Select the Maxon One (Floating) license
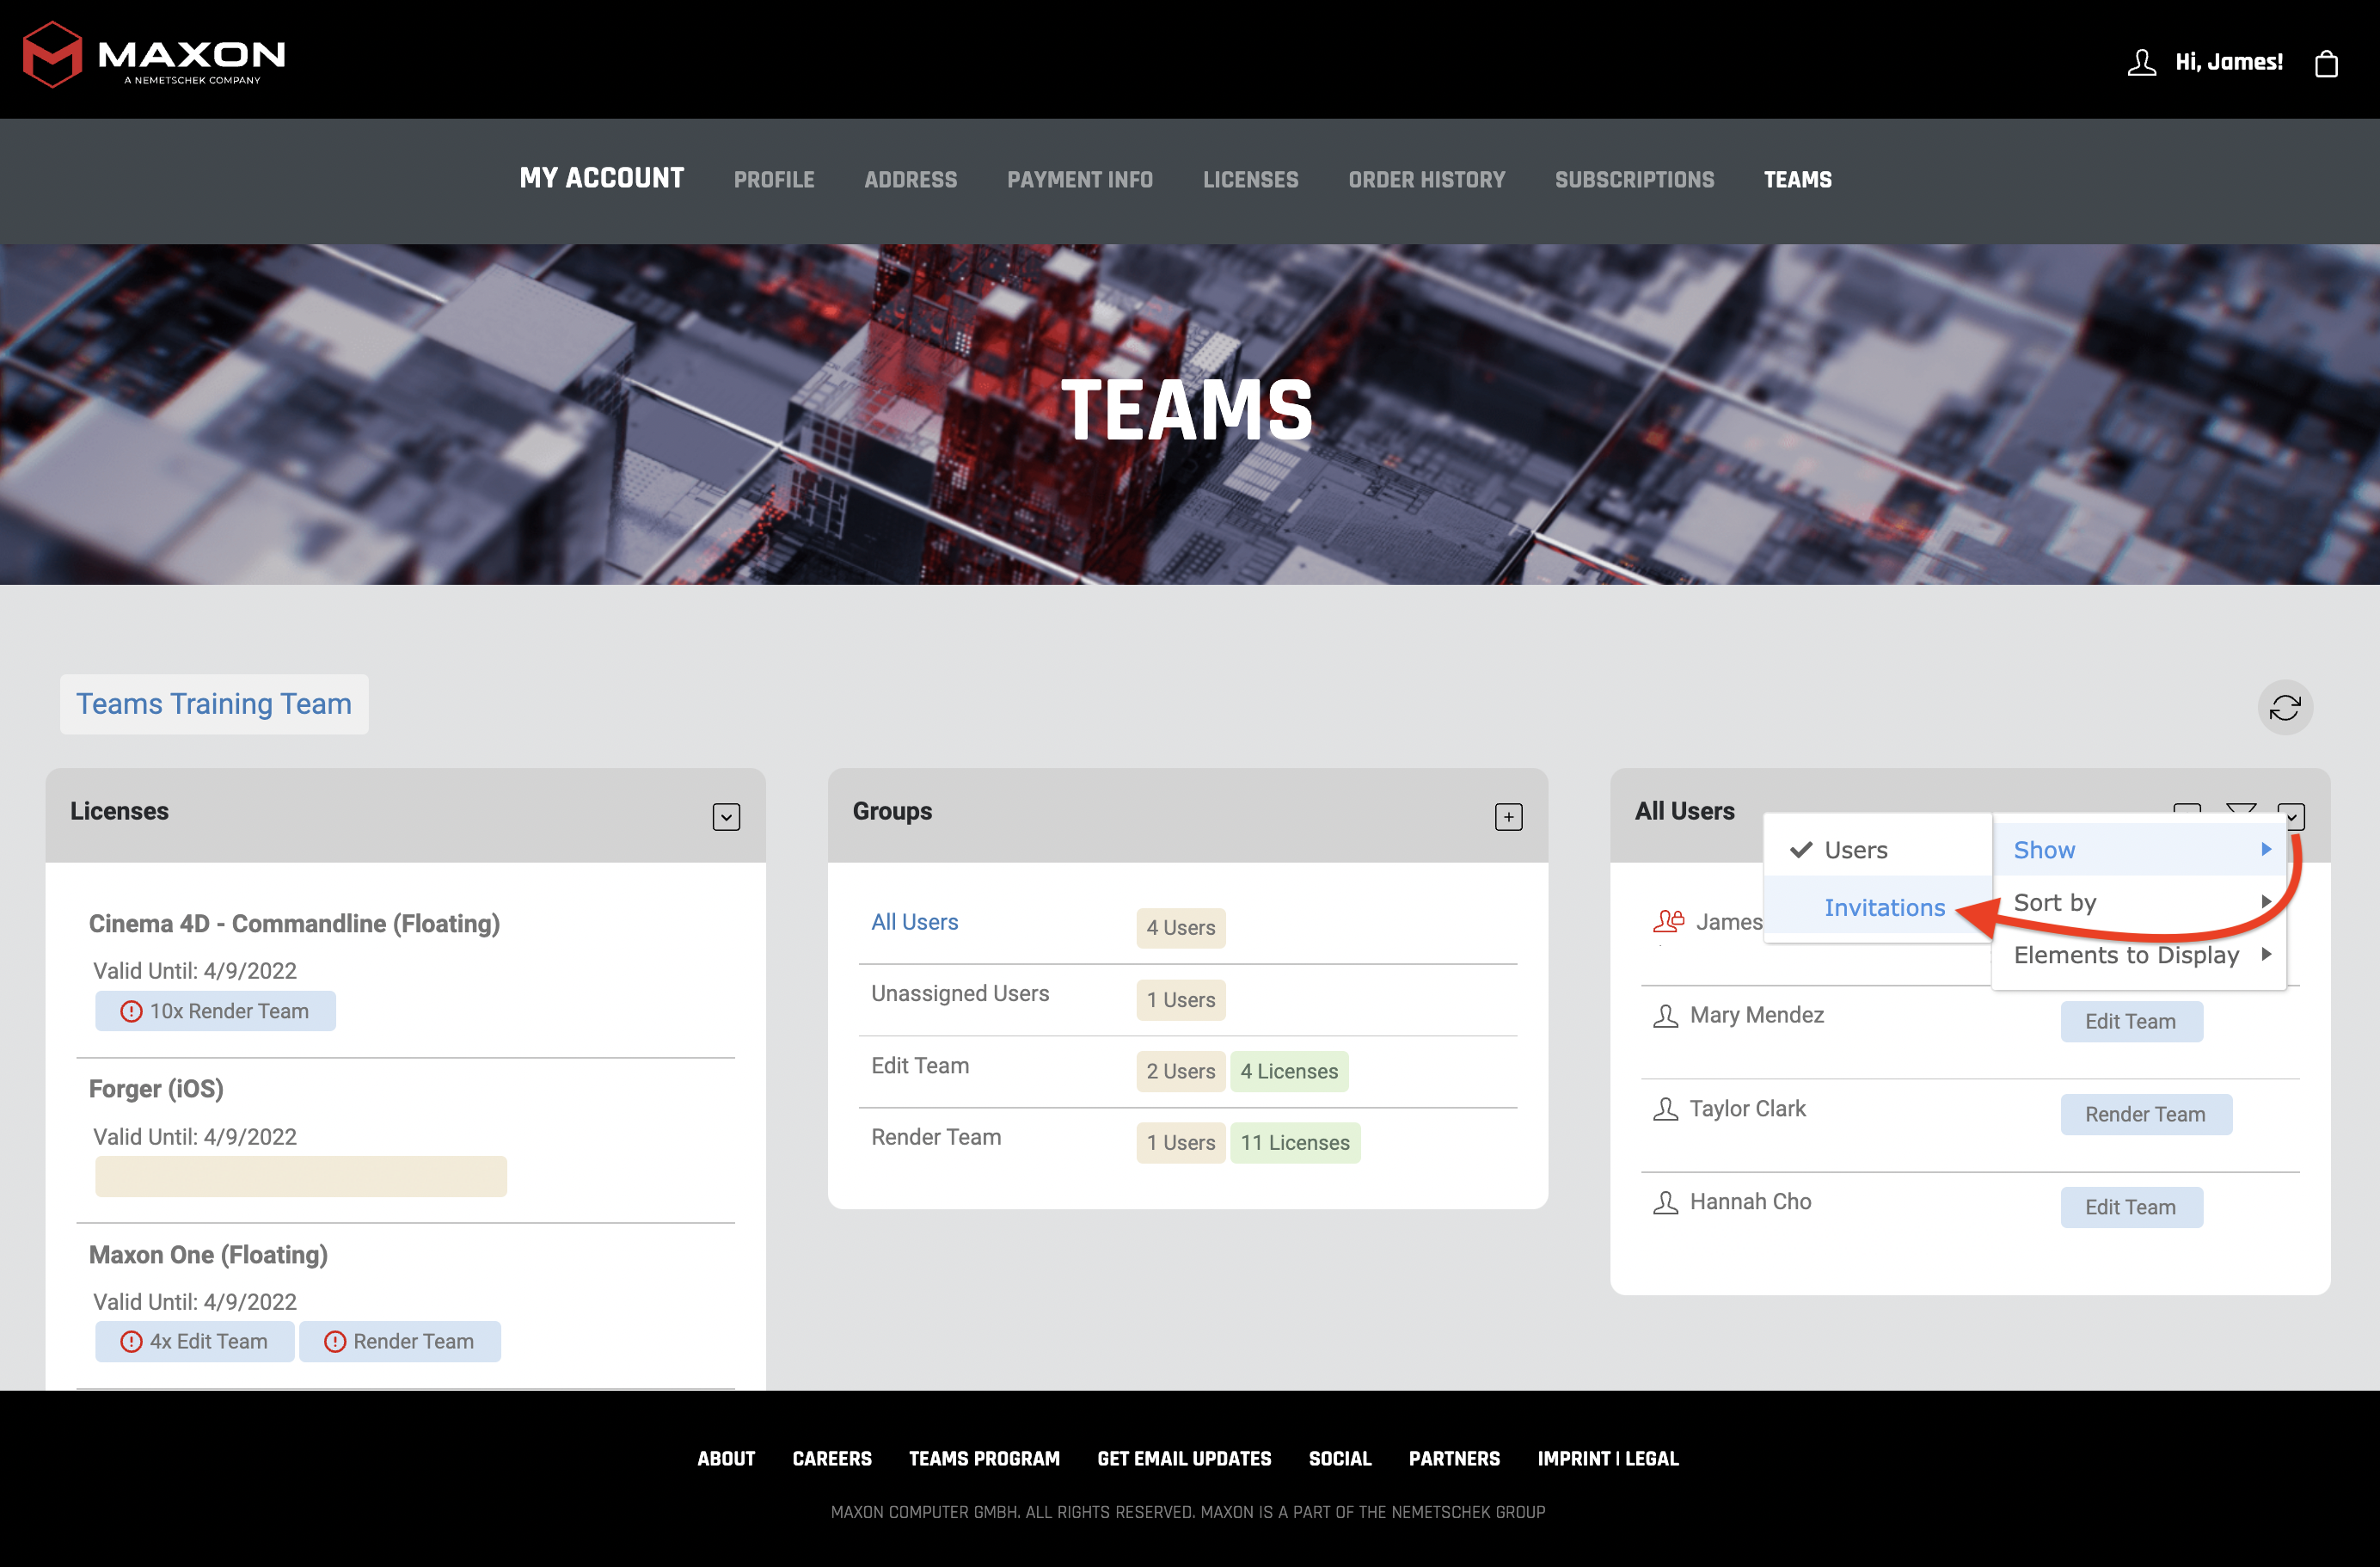2380x1567 pixels. coord(208,1255)
